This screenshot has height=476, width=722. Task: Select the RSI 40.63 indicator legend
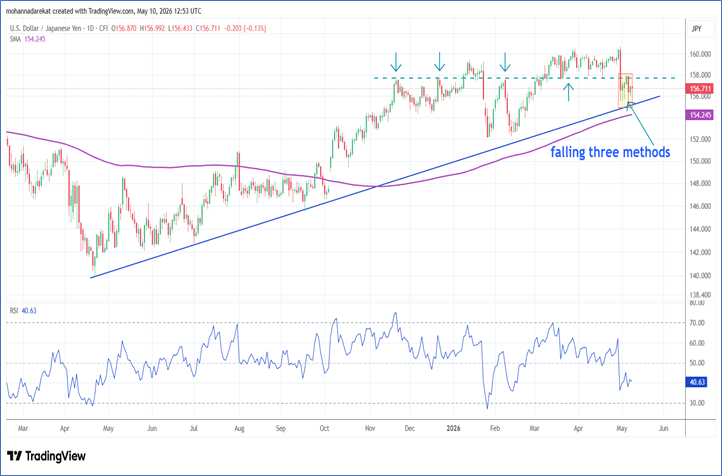pyautogui.click(x=23, y=311)
